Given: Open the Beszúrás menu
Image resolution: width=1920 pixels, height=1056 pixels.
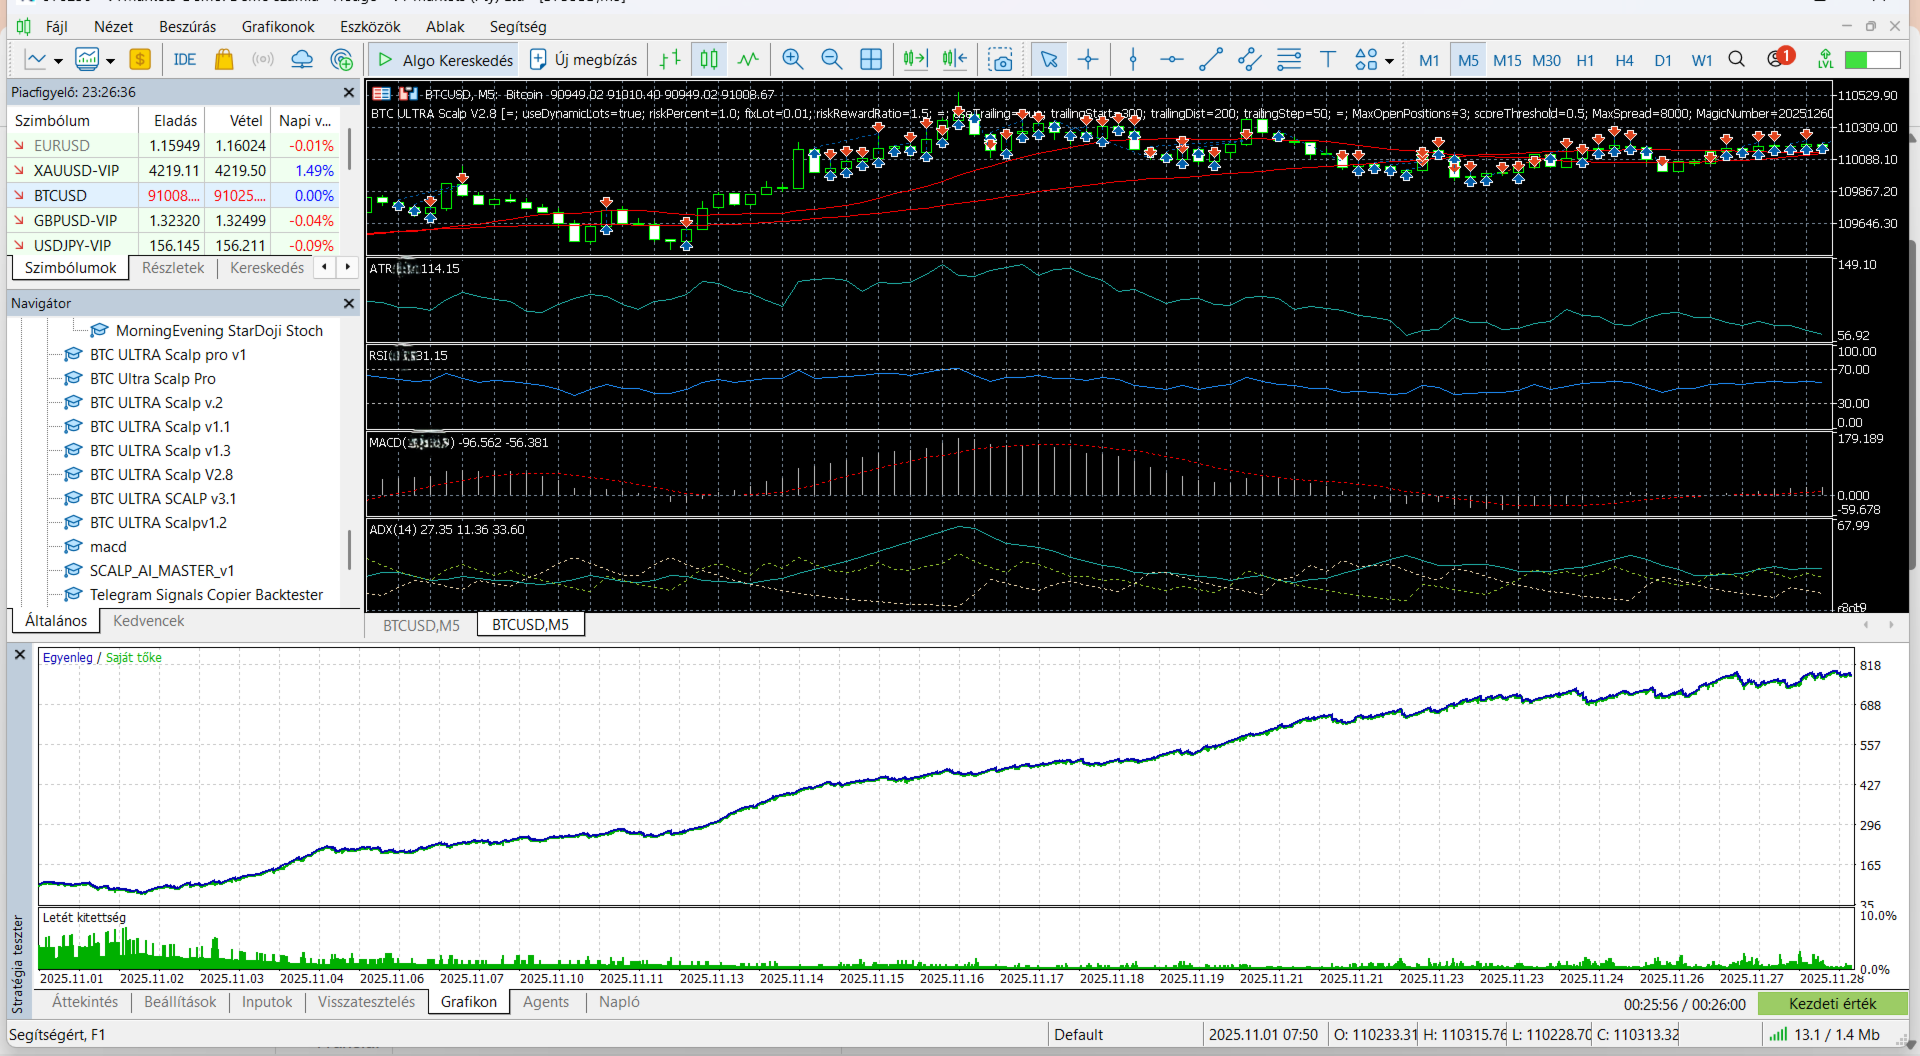Looking at the screenshot, I should pos(187,27).
